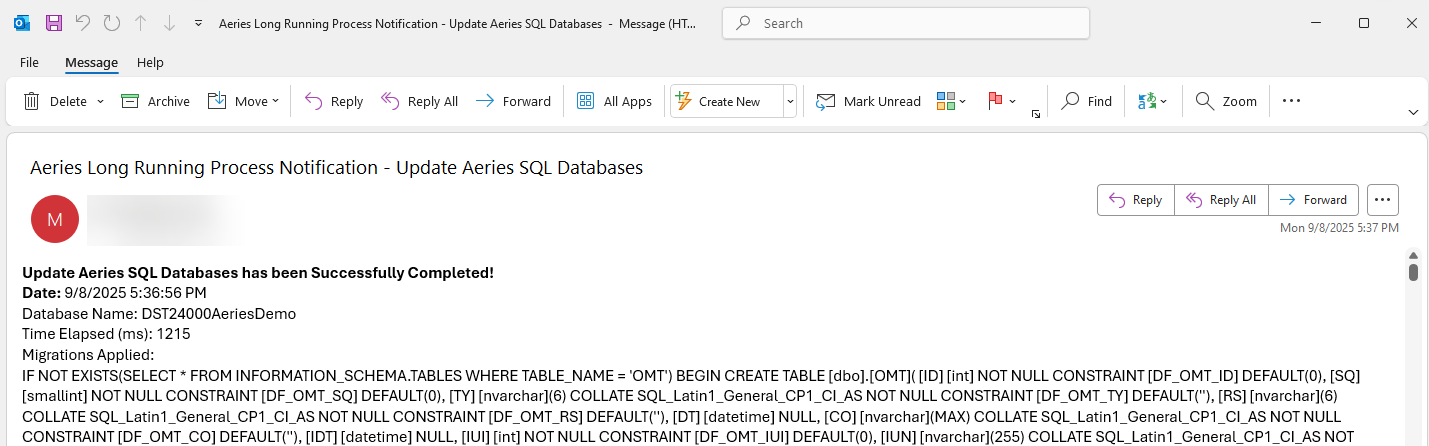This screenshot has height=446, width=1429.
Task: Click Reply All in the ribbon
Action: click(420, 101)
